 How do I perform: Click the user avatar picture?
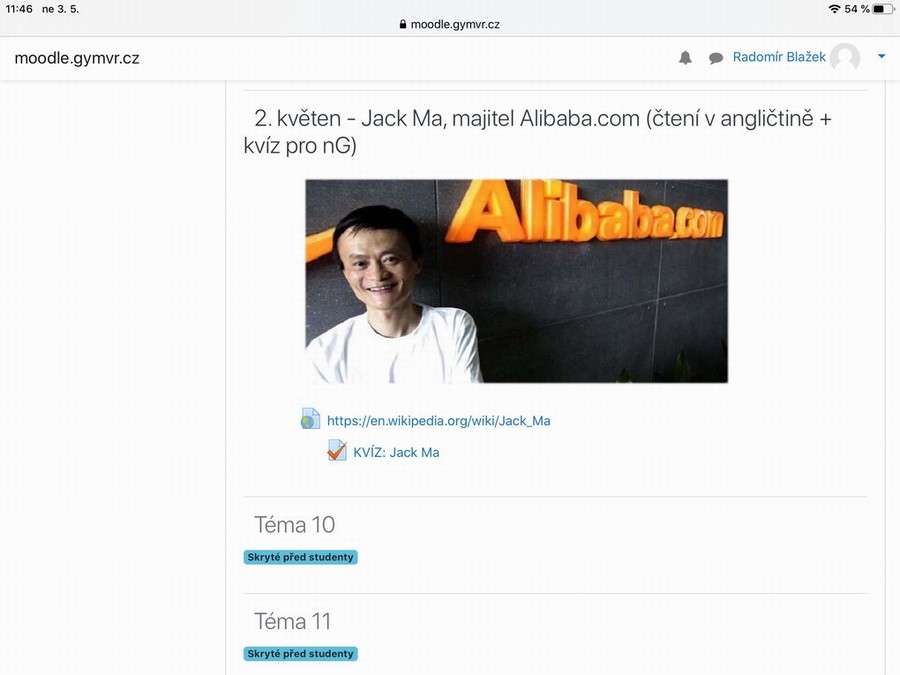845,57
